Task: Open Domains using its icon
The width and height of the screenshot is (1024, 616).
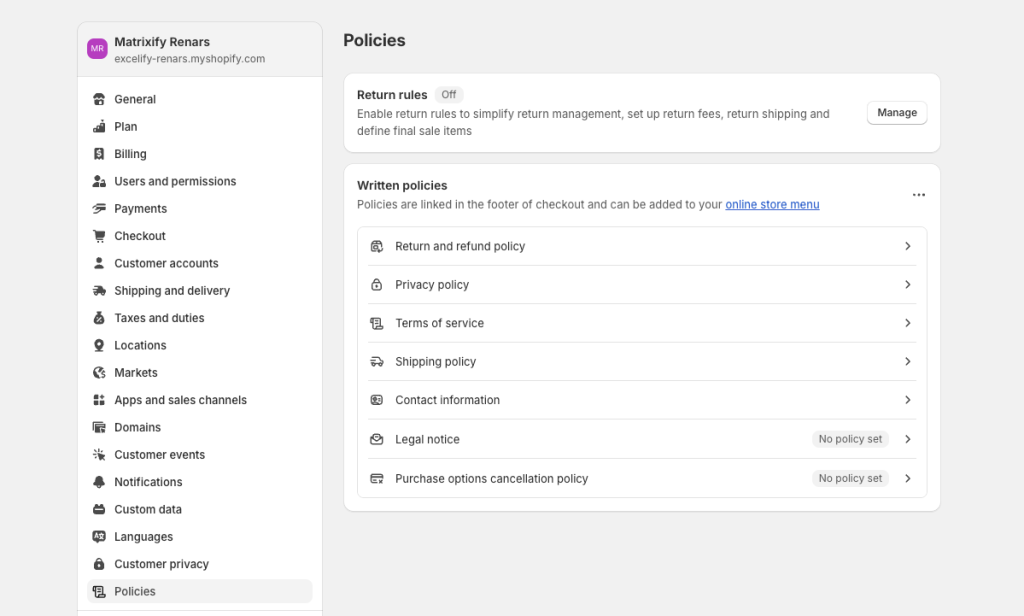Action: [97, 427]
